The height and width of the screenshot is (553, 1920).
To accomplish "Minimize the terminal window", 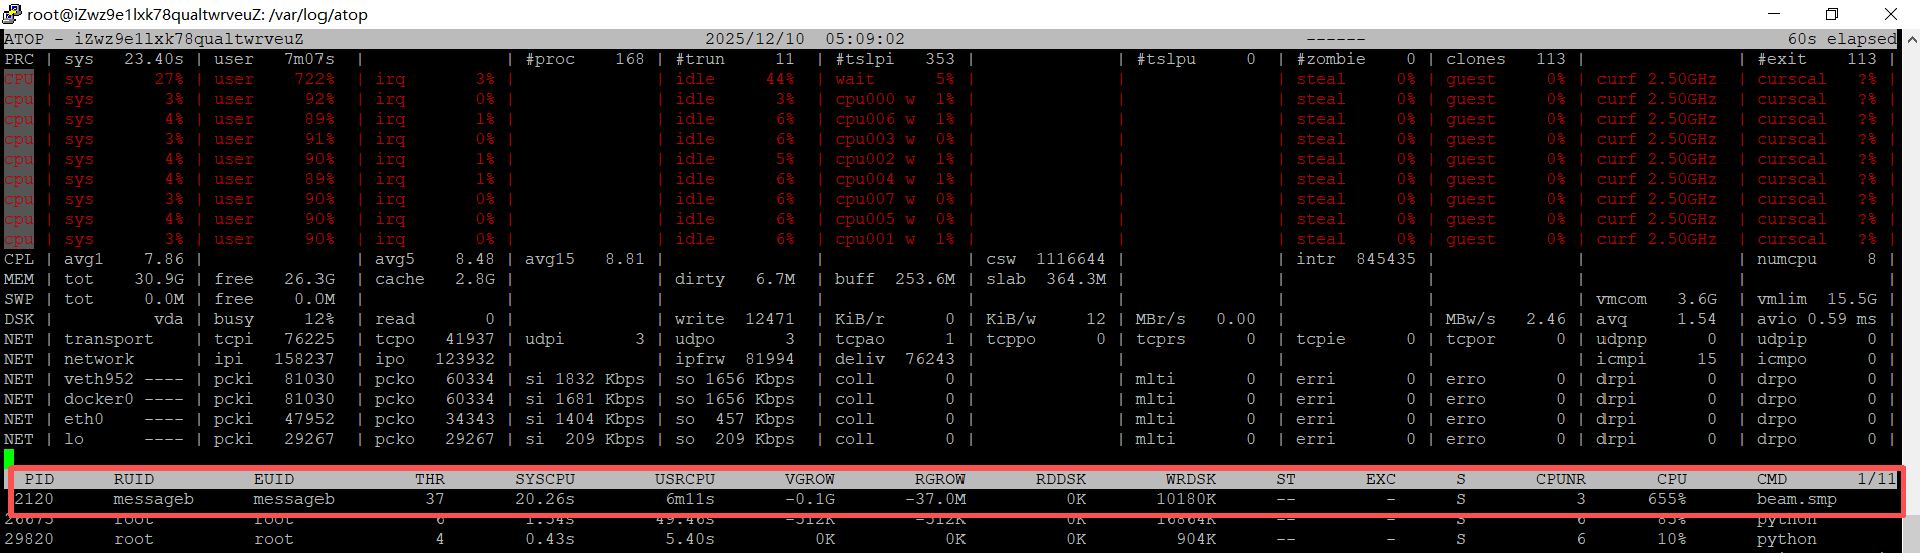I will 1775,14.
